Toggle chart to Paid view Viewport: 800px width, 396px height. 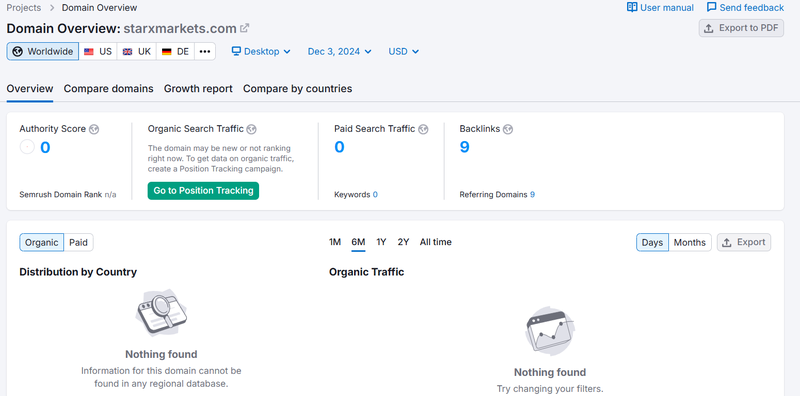(x=79, y=242)
